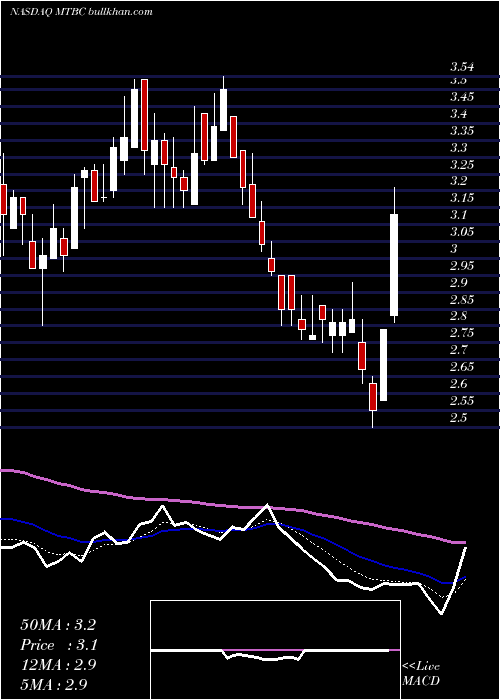Click the 2.7 price axis label
This screenshot has height=700, width=500.
coord(458,350)
